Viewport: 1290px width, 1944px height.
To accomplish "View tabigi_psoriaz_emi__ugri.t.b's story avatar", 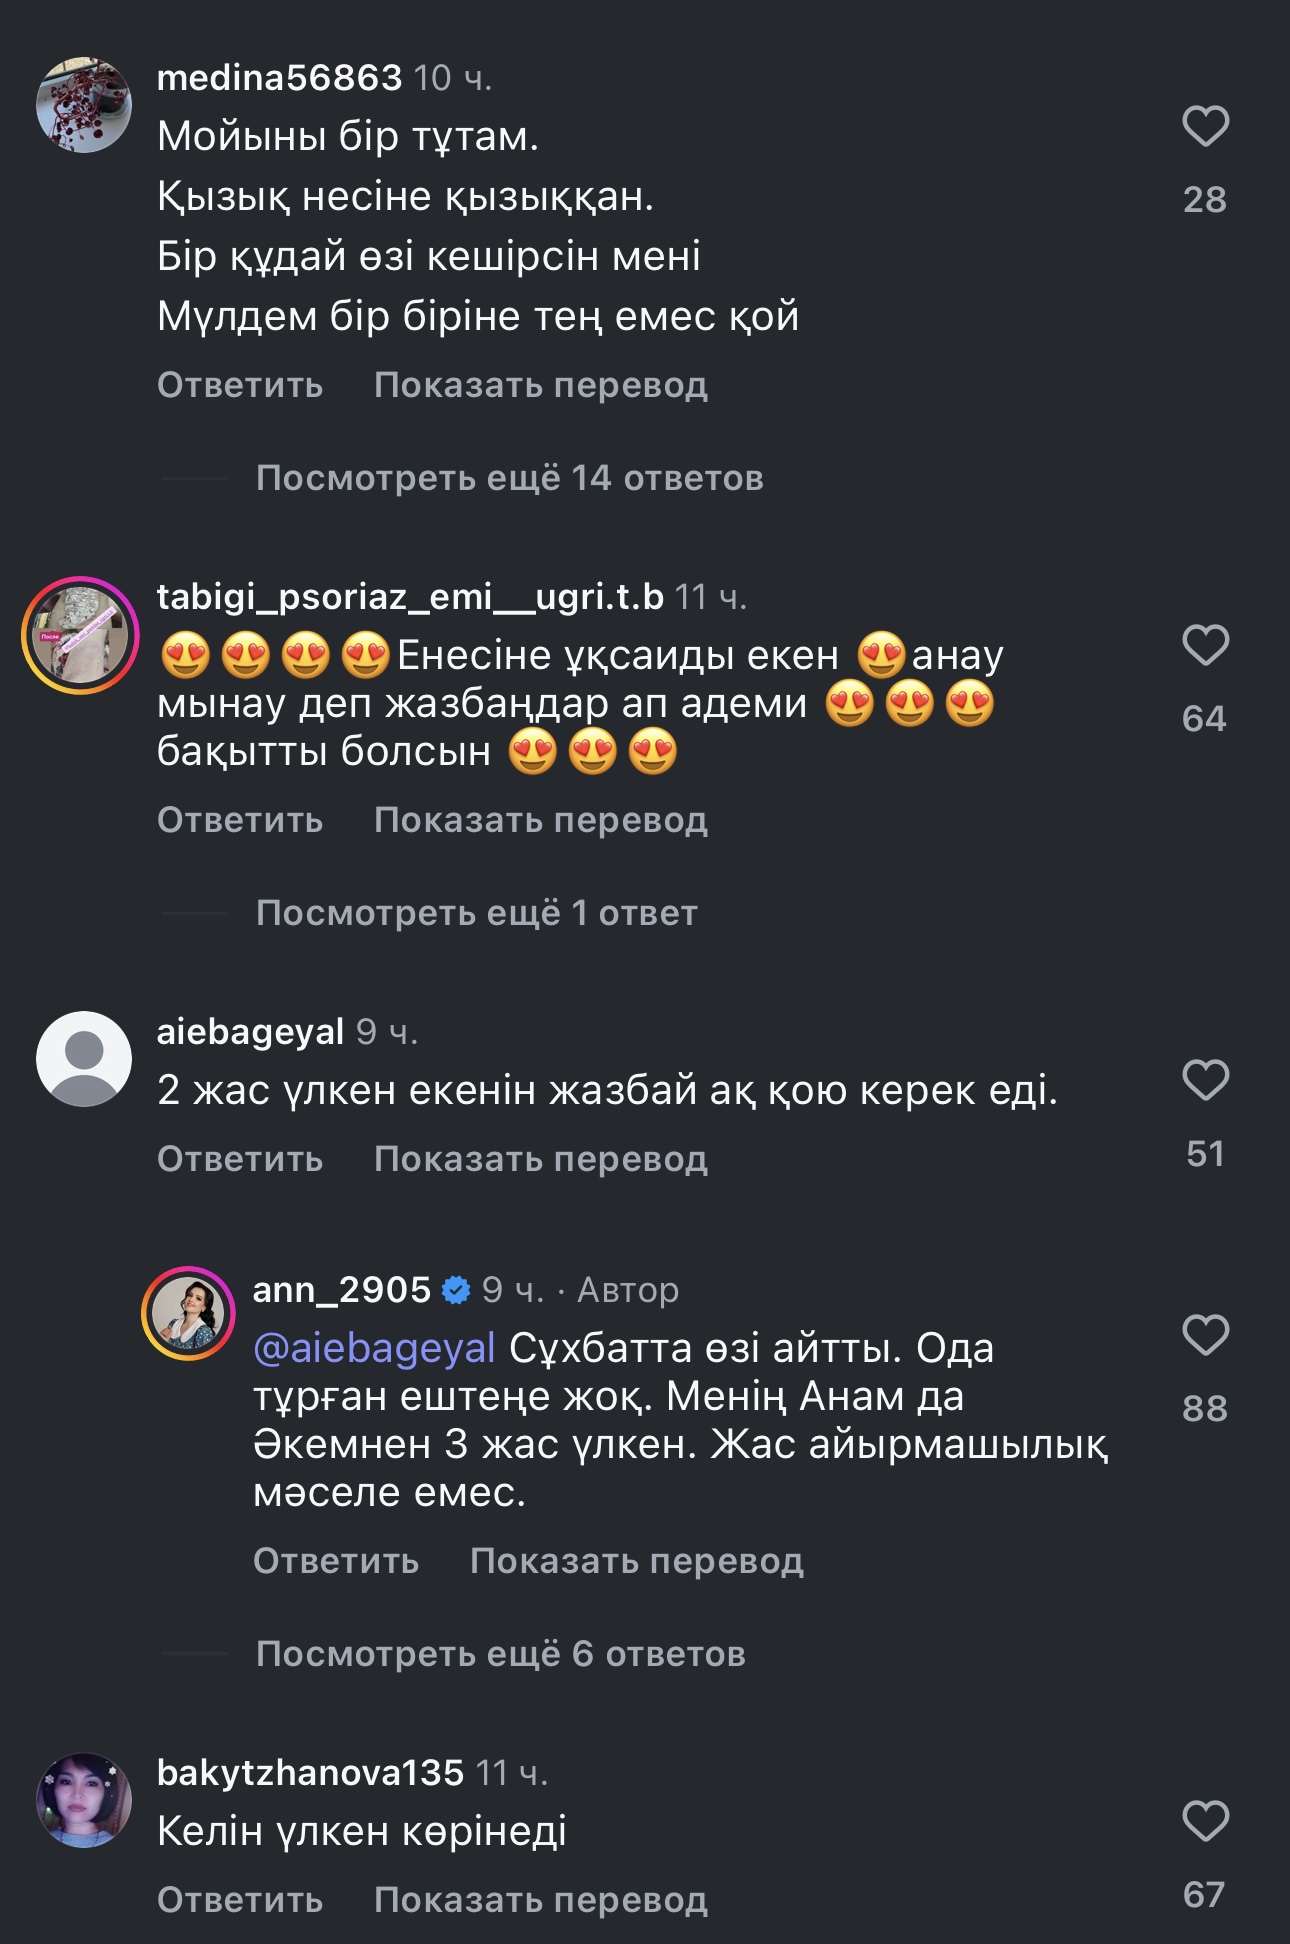I will click(x=81, y=635).
